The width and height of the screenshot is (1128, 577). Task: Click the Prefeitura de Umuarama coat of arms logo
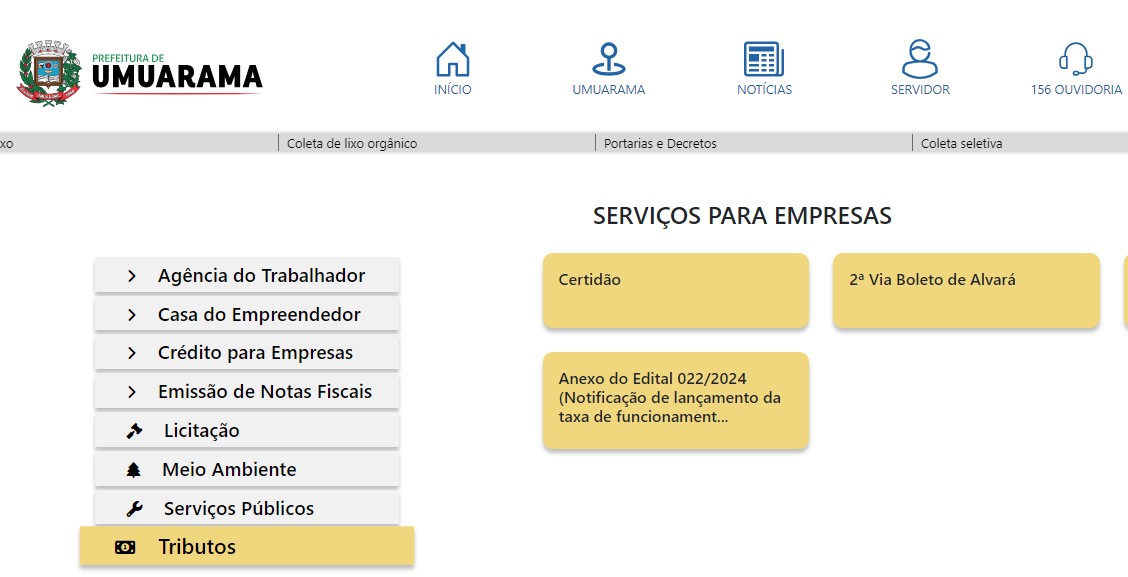[47, 70]
